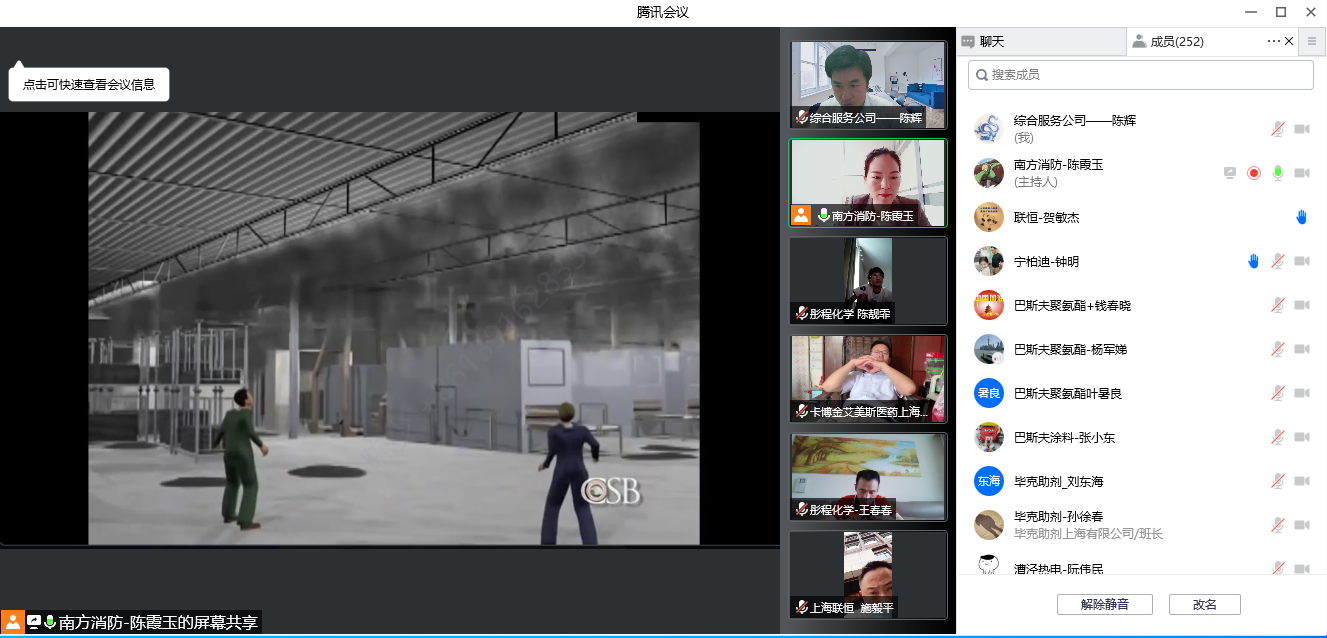This screenshot has height=638, width=1327.
Task: Click camera icon in 南方消防-陈霞玉 row
Action: 1302,173
